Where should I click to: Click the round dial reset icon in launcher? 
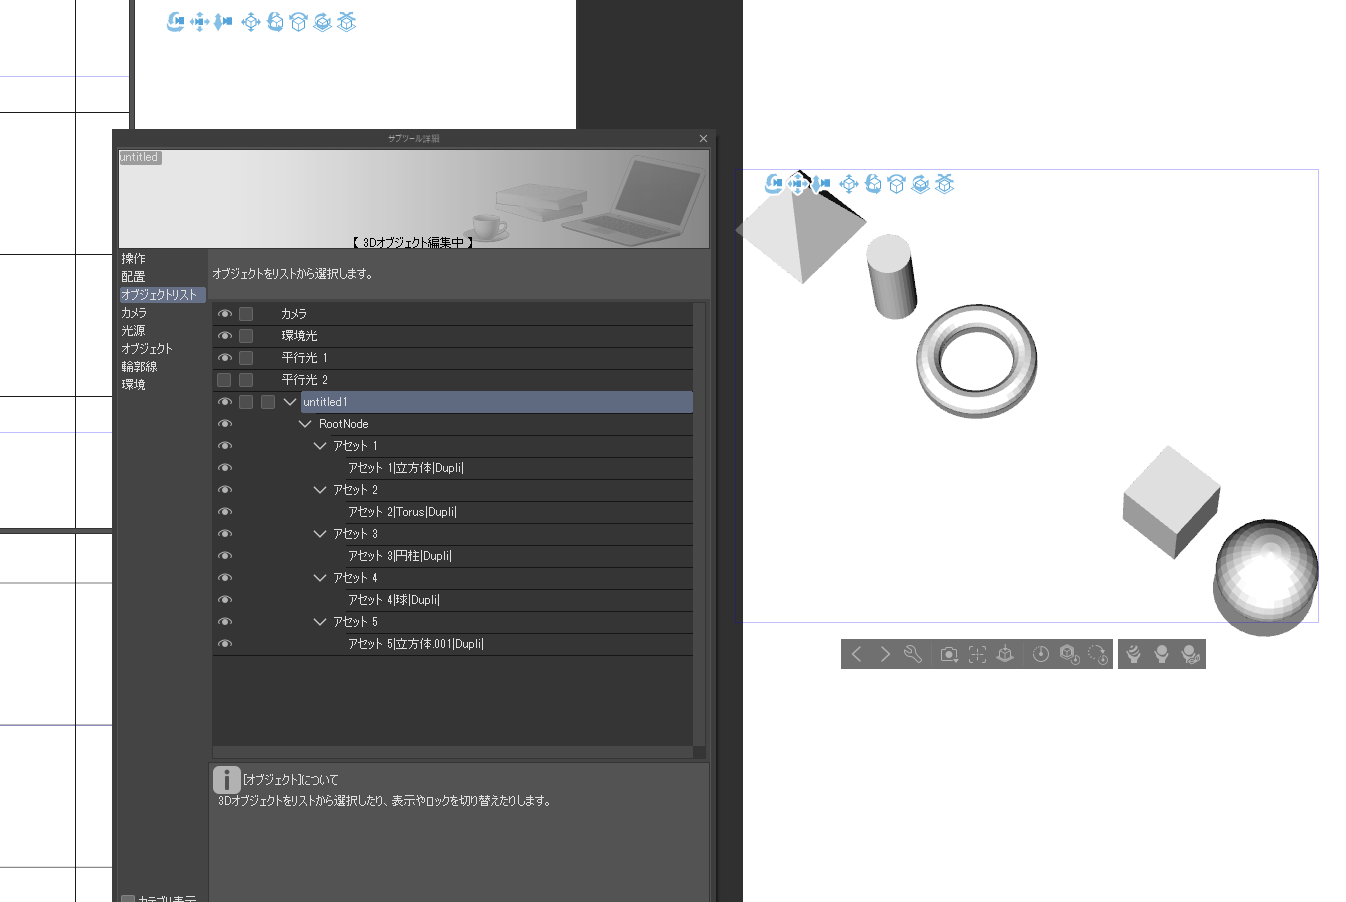(1041, 654)
